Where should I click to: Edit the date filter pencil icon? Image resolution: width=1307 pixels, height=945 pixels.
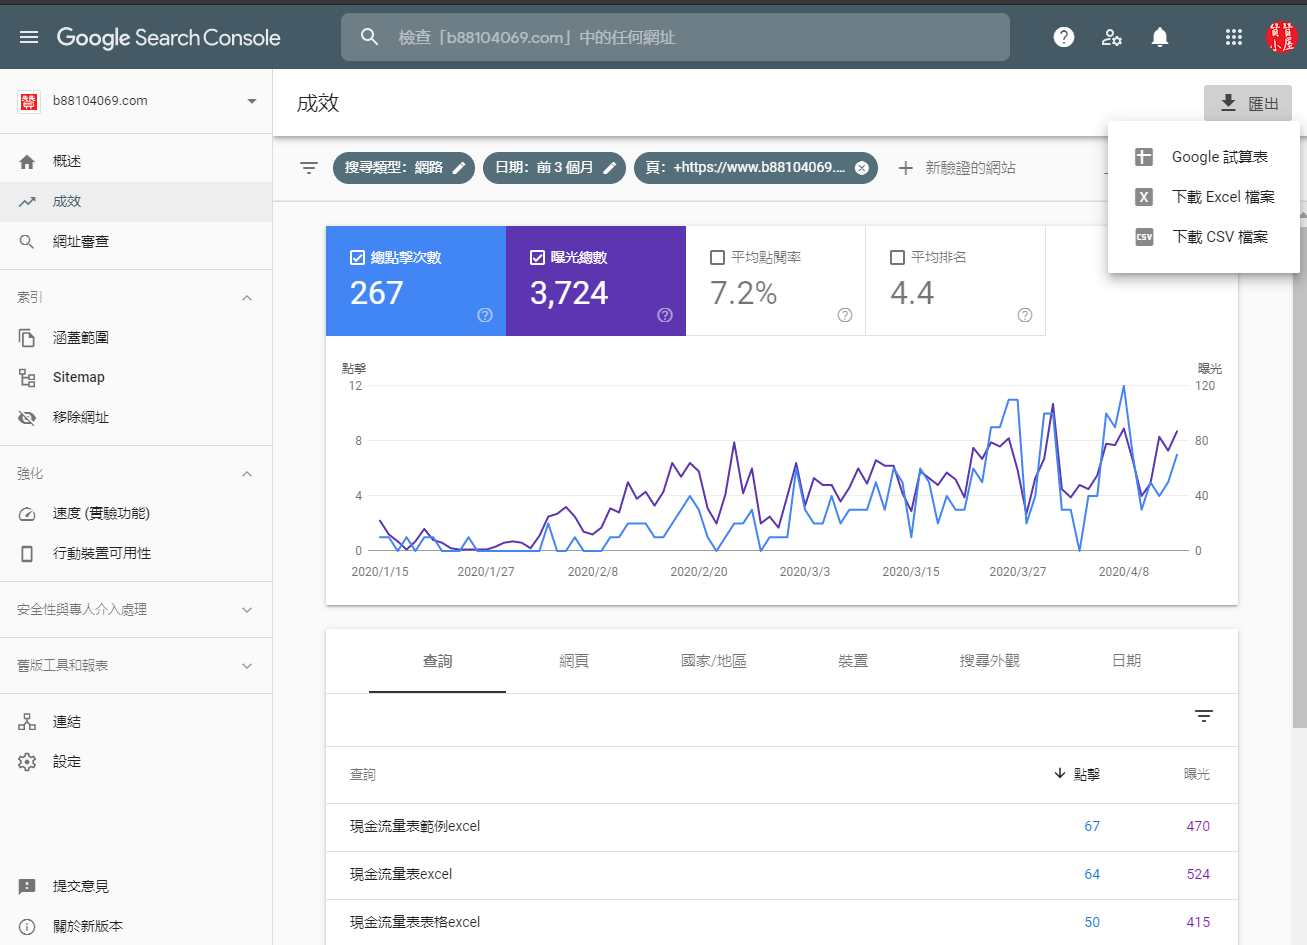tap(609, 168)
